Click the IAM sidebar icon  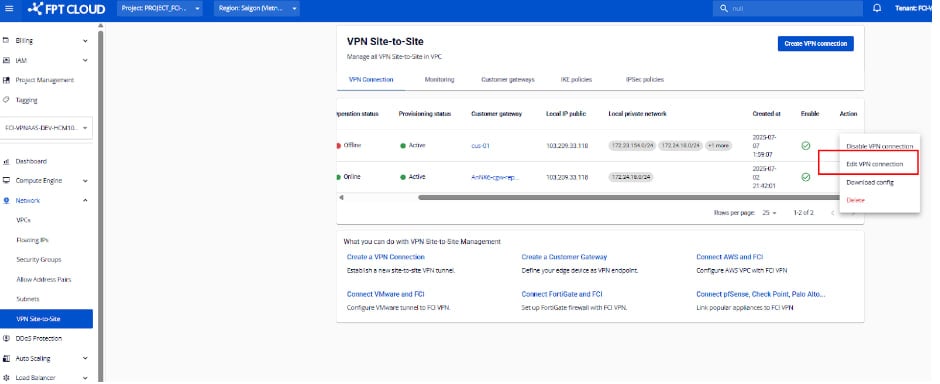7,61
